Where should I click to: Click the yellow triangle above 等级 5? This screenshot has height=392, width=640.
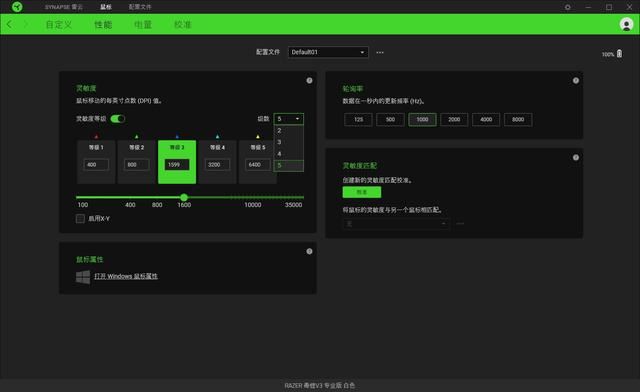coord(258,136)
